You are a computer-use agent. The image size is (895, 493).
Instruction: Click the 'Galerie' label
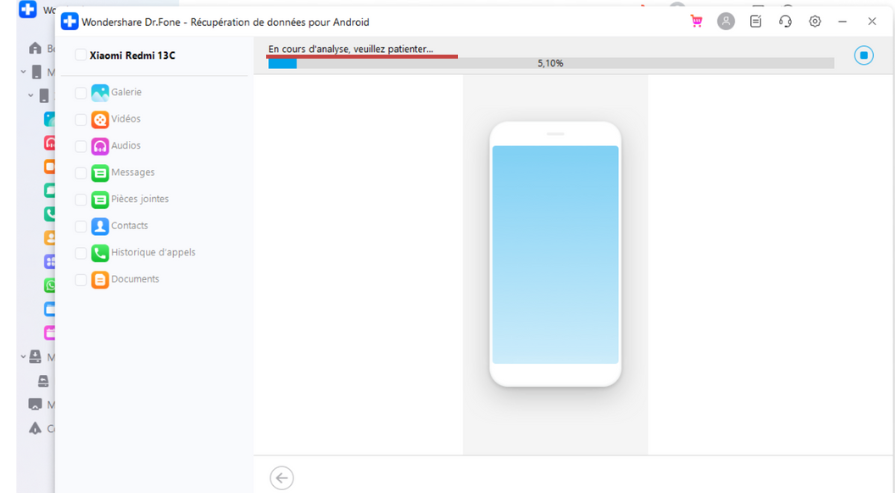click(126, 92)
